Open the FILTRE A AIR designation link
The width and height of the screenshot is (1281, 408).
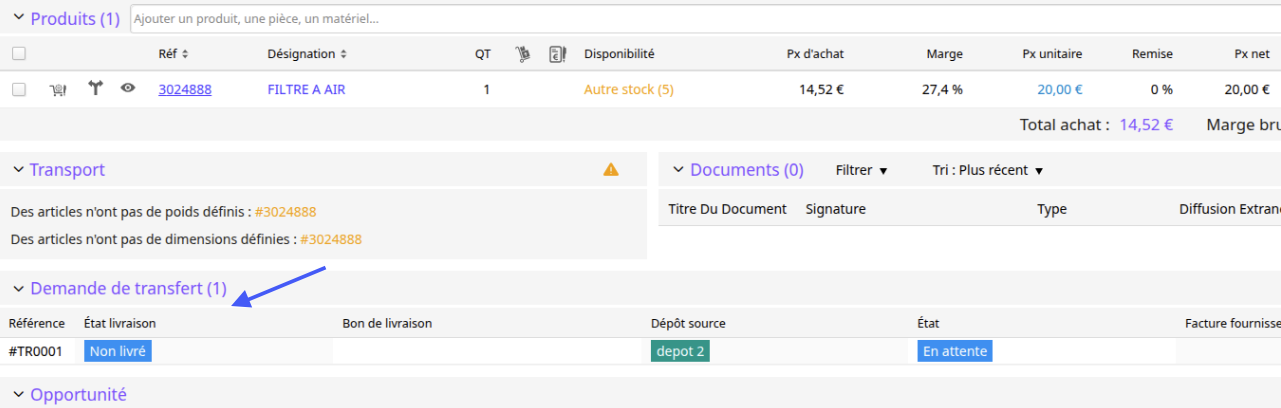click(307, 89)
